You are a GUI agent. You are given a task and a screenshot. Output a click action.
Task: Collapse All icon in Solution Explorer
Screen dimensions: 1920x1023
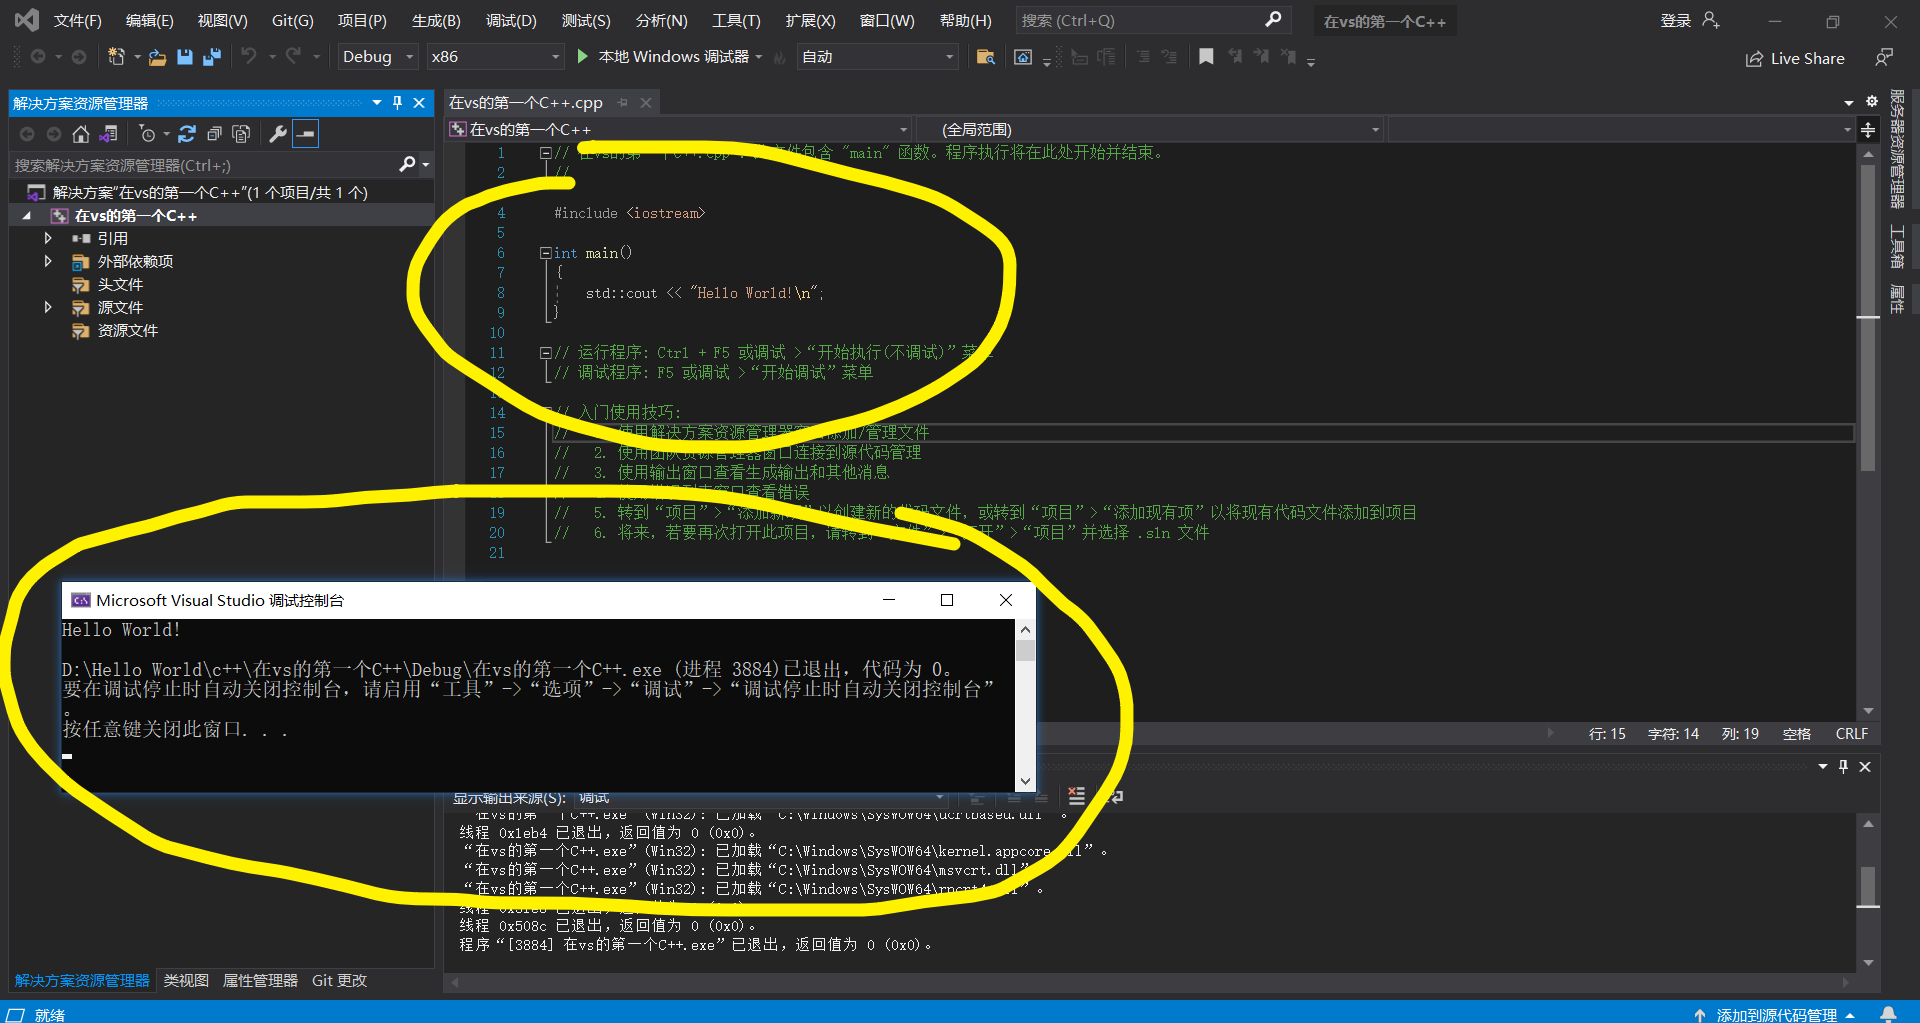pos(214,134)
